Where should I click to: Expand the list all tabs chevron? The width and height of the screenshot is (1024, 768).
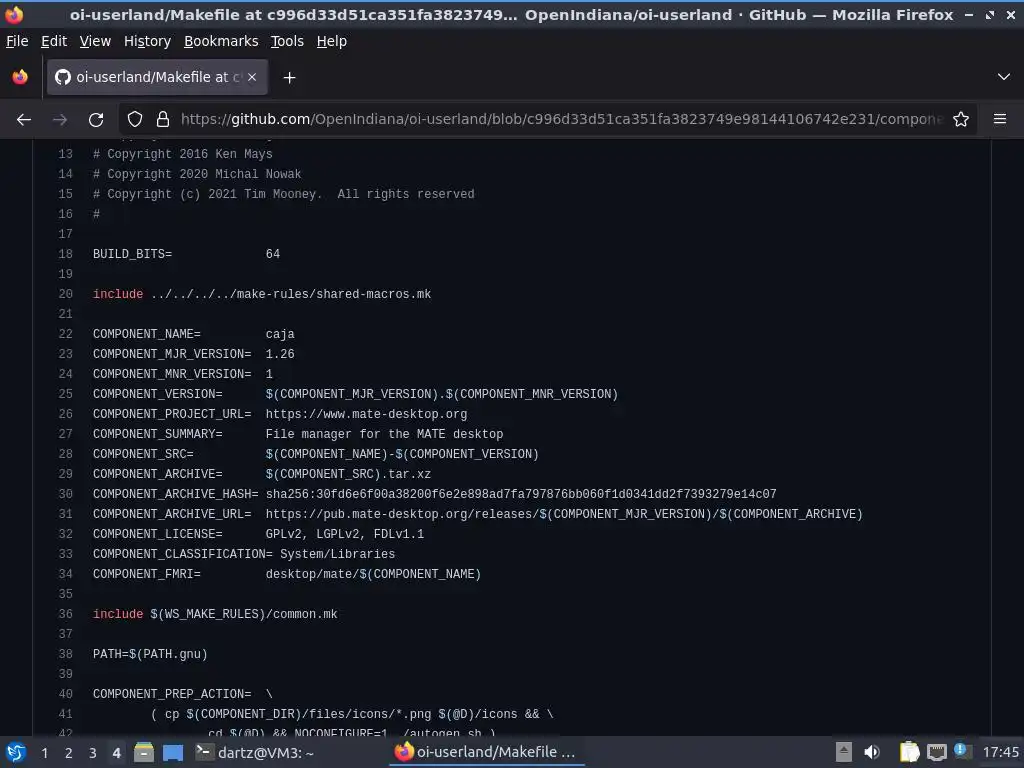[x=1004, y=77]
